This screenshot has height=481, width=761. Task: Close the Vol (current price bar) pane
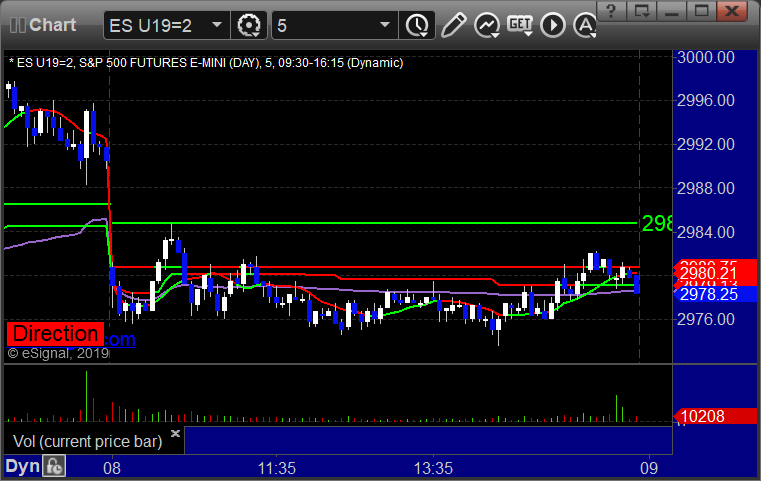point(175,433)
